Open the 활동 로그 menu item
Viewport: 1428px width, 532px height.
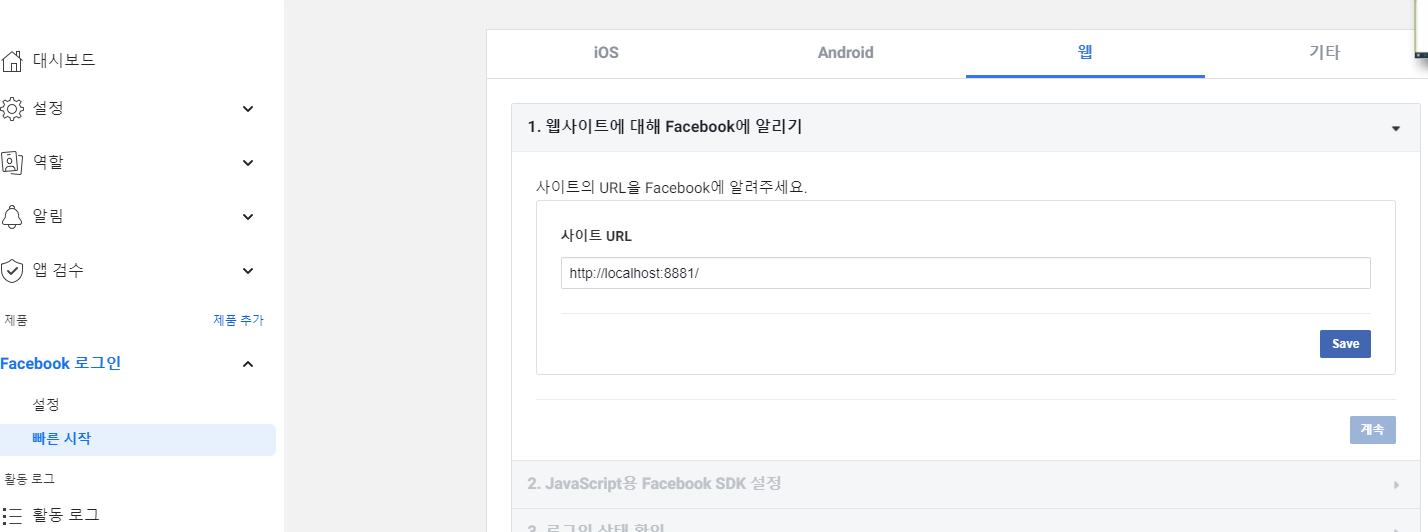point(66,516)
